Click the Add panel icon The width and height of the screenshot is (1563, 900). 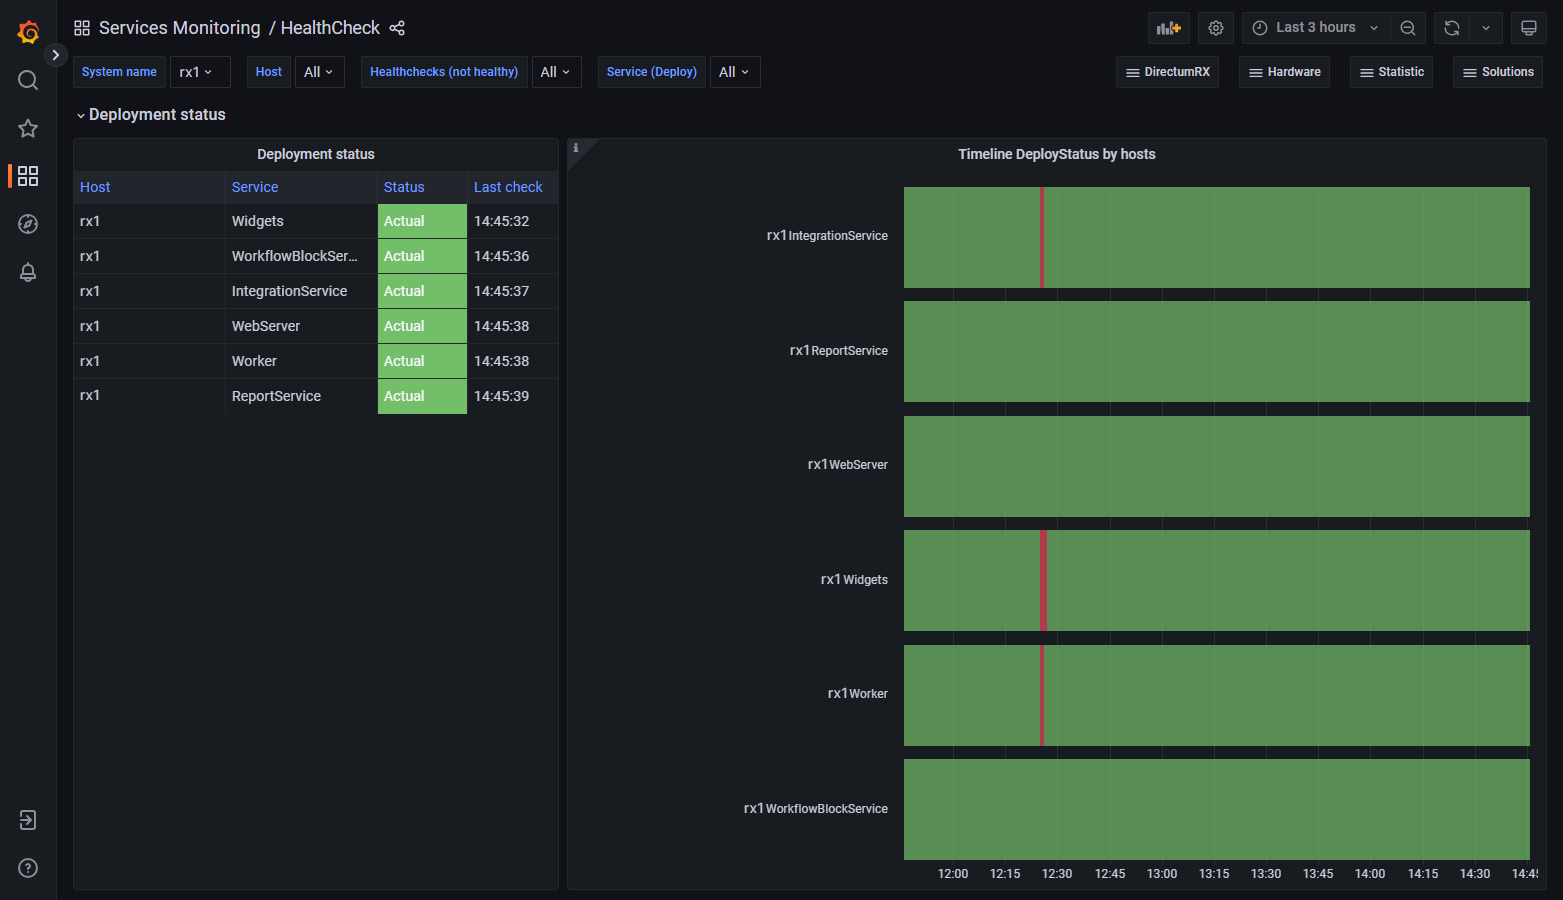[x=1168, y=28]
